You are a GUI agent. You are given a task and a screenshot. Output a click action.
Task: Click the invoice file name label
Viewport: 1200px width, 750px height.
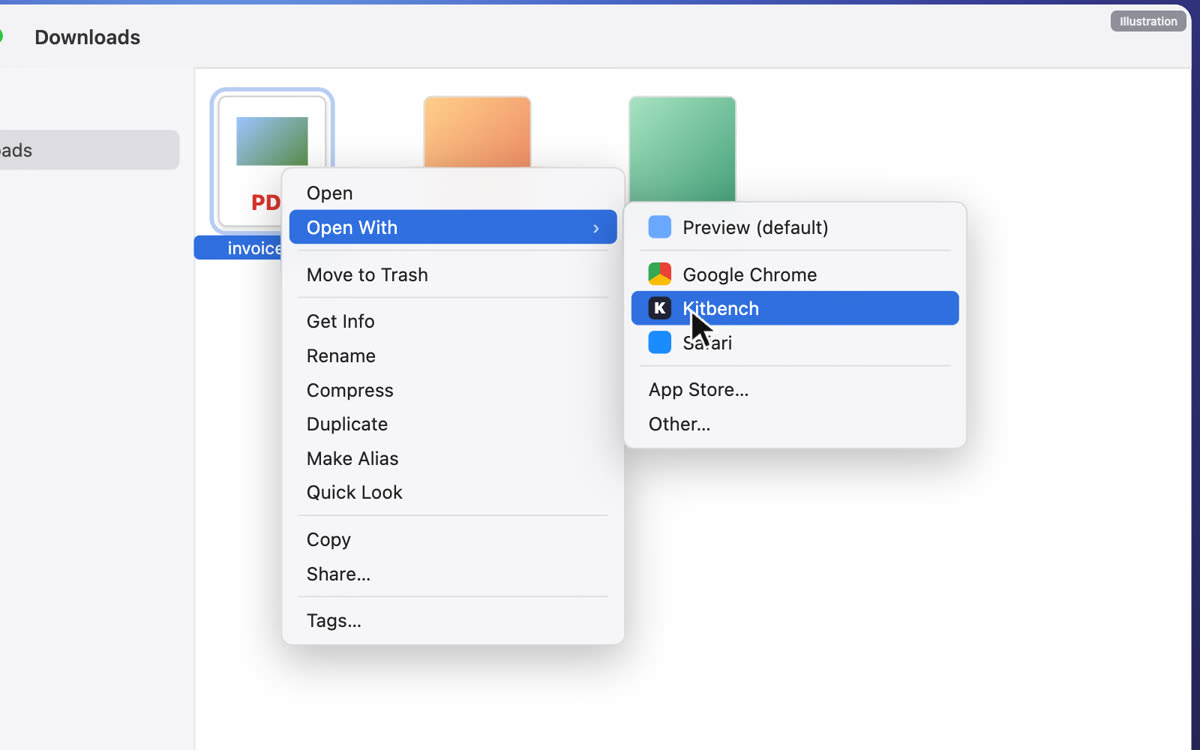[240, 248]
